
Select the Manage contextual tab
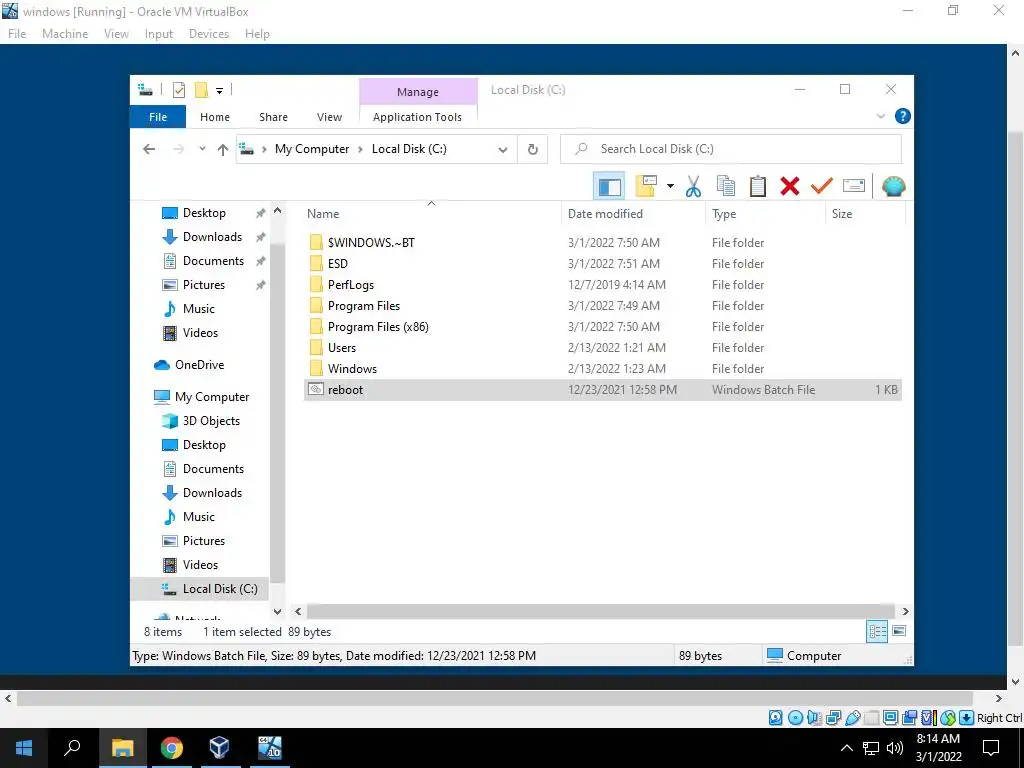(x=418, y=92)
